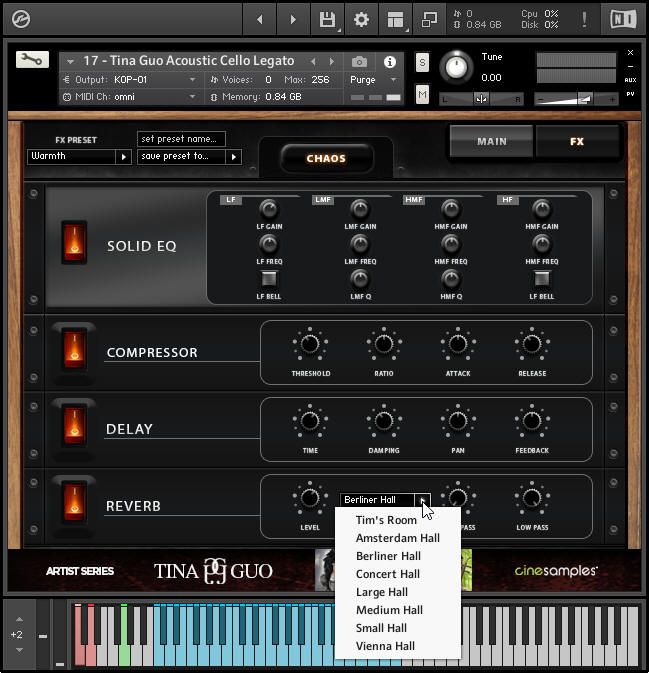This screenshot has width=649, height=673.
Task: Toggle the LF BELL switch under LF band
Action: click(x=269, y=279)
